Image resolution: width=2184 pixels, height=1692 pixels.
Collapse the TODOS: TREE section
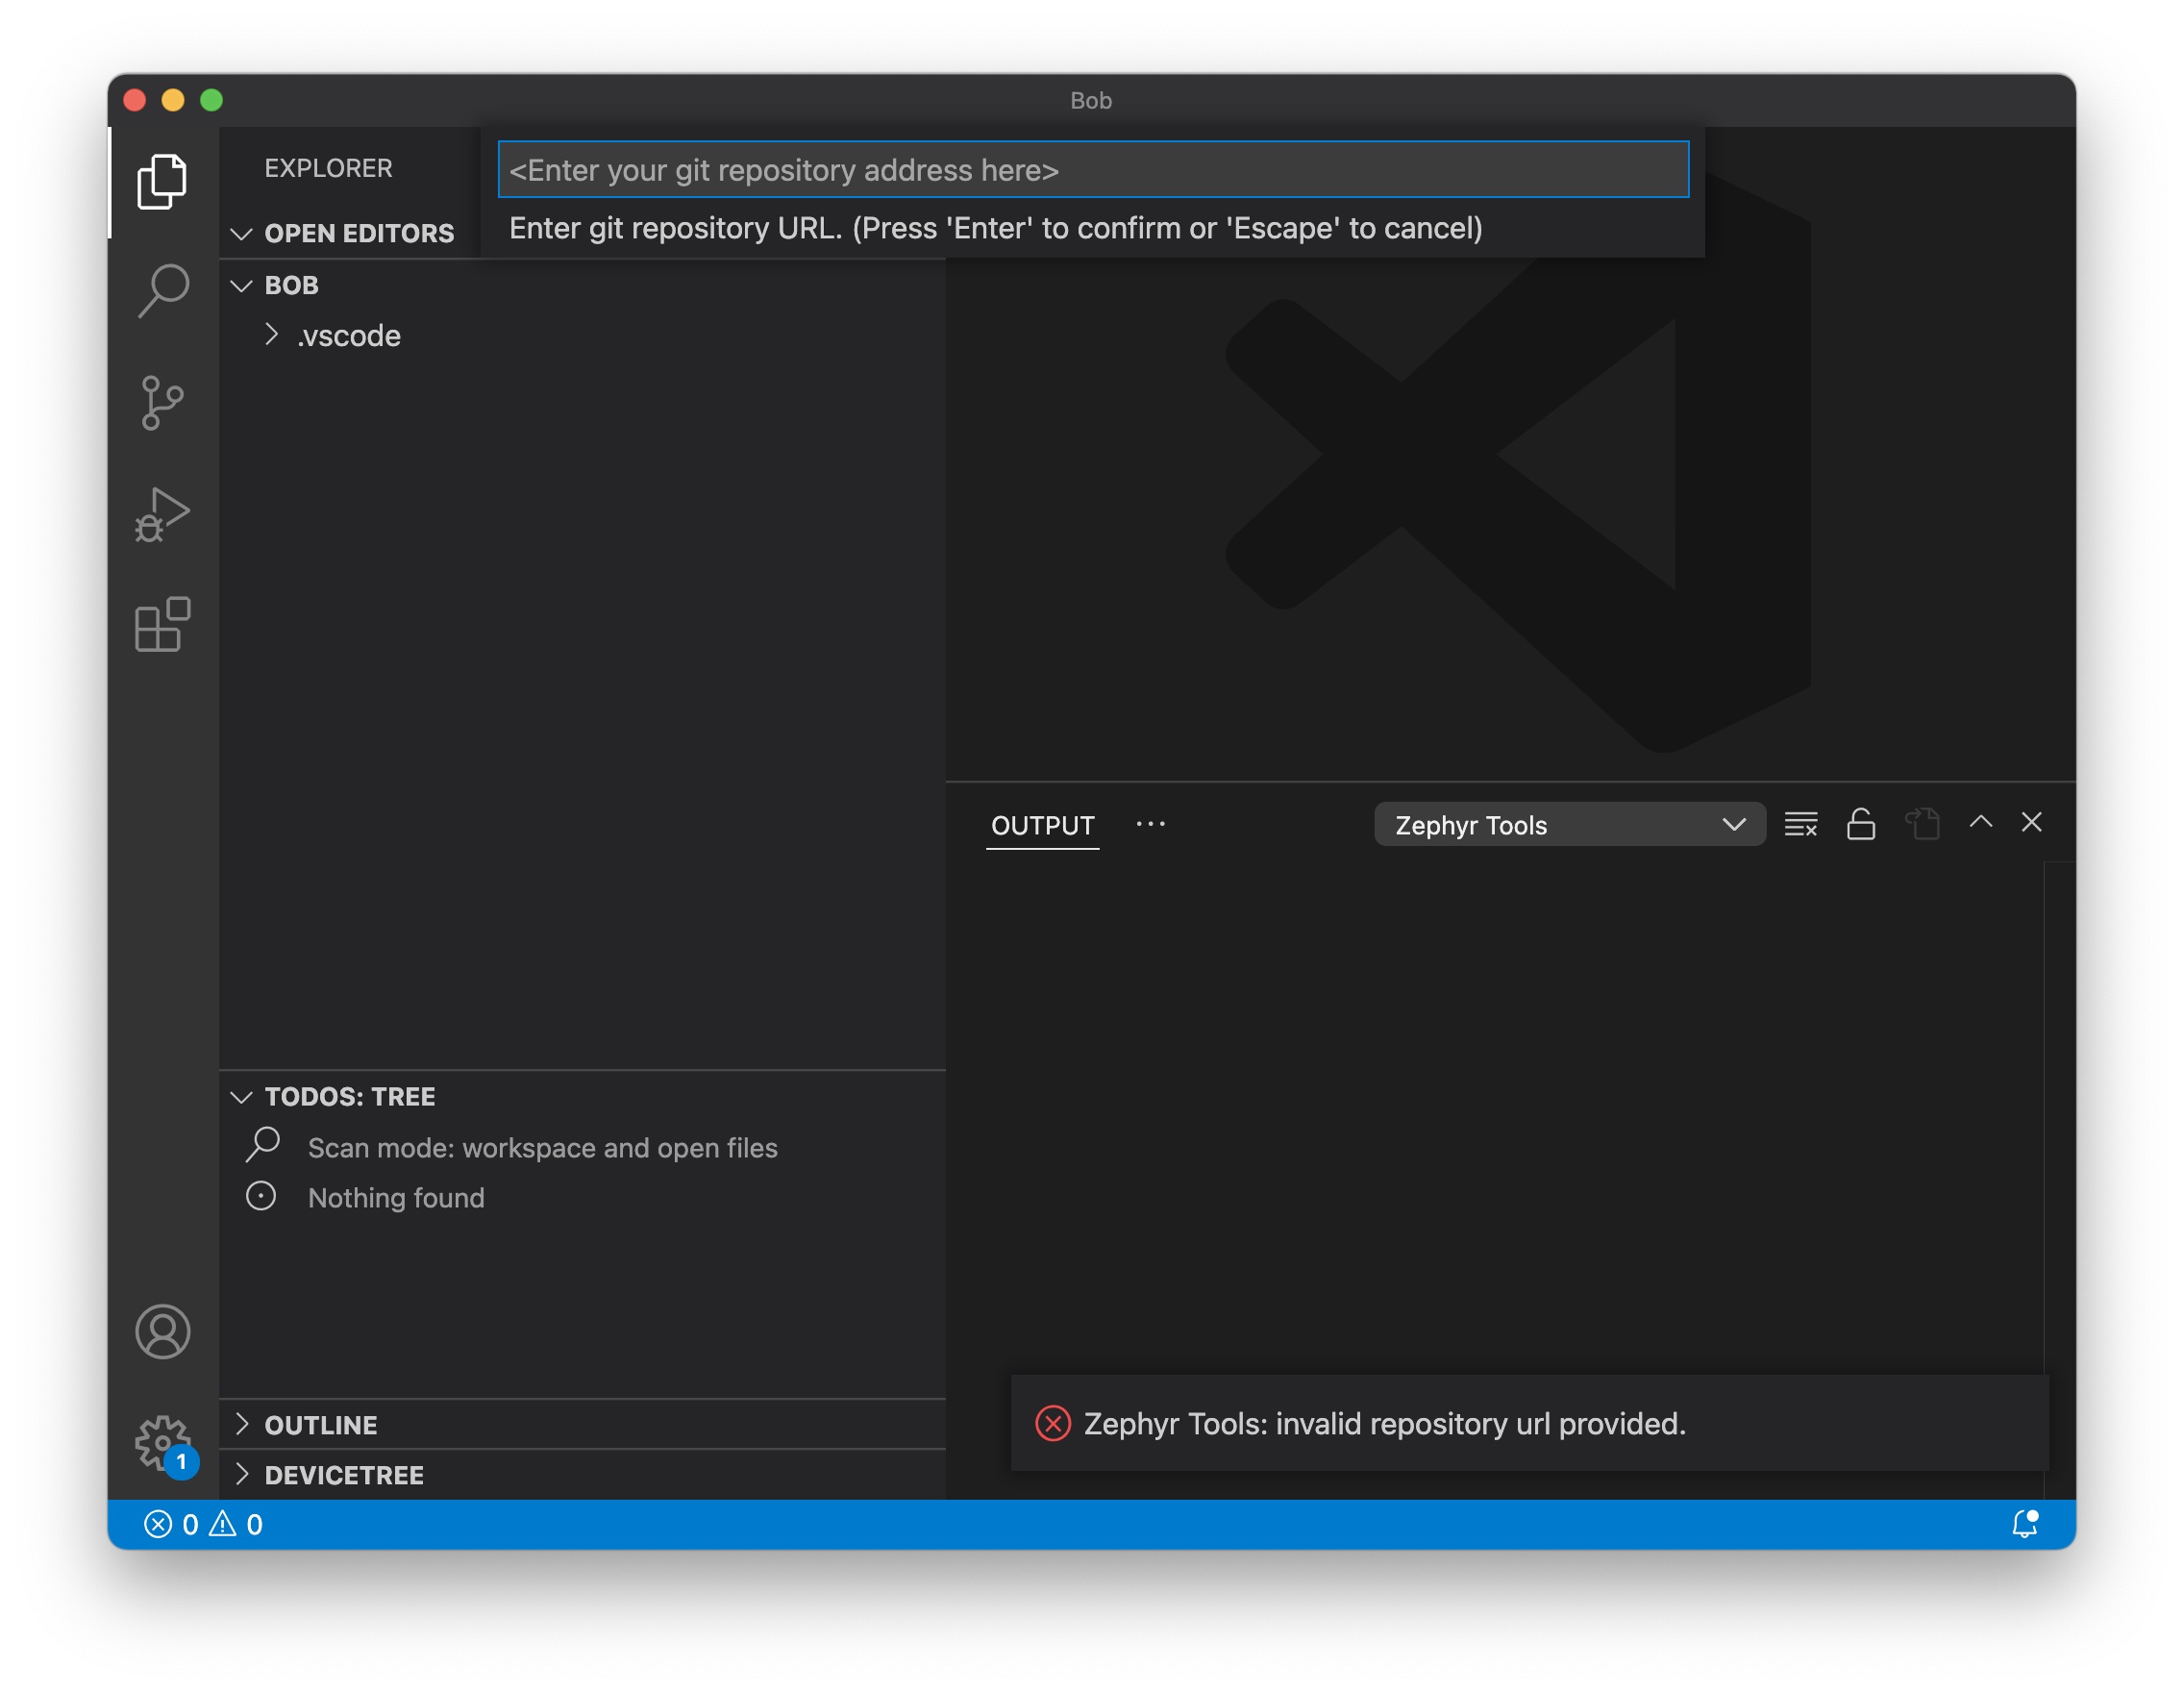348,1096
